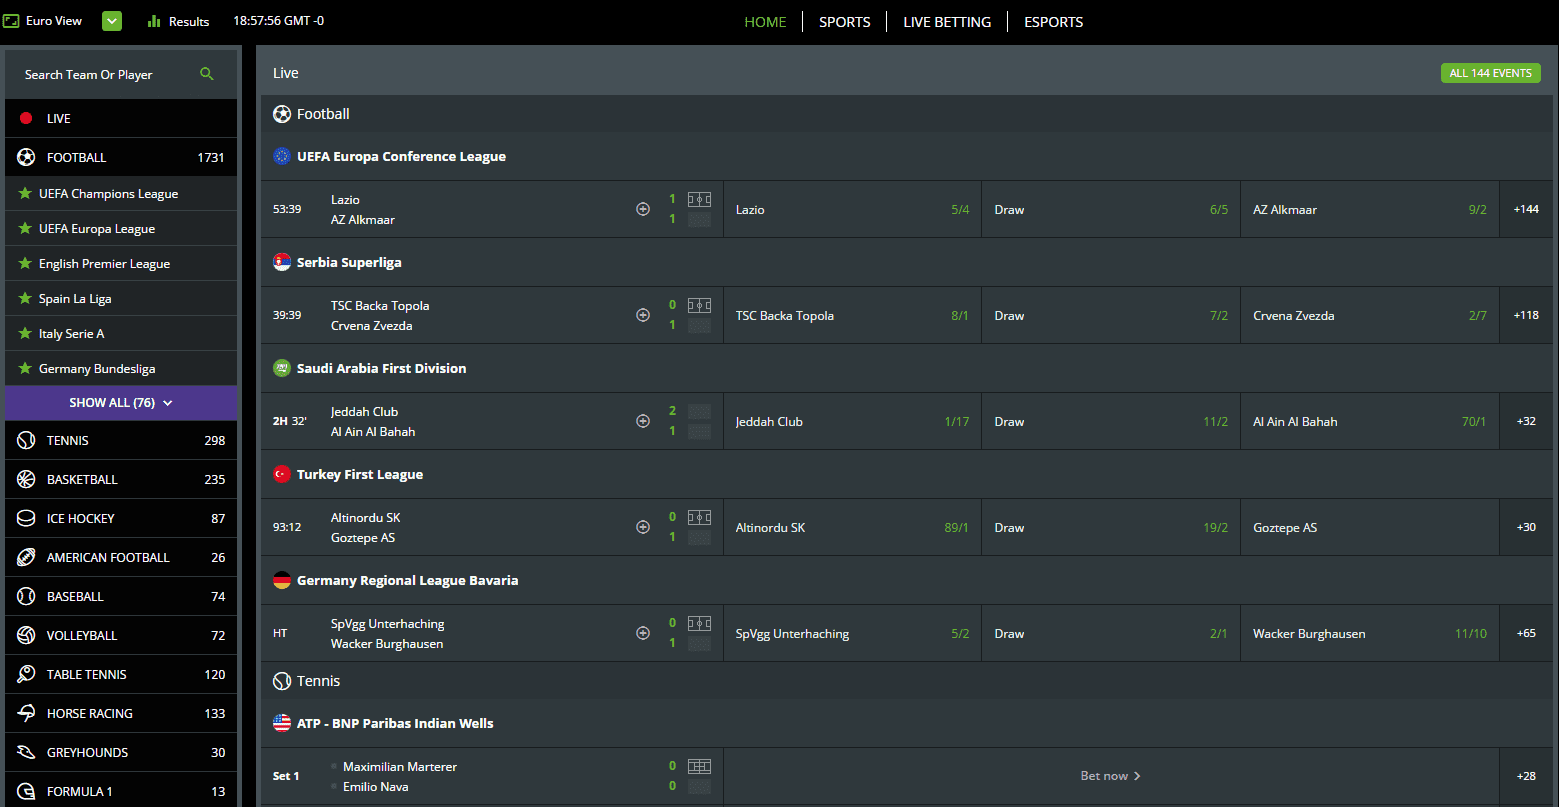The image size is (1559, 807).
Task: Expand +144 more markets for Lazio match
Action: point(1526,209)
